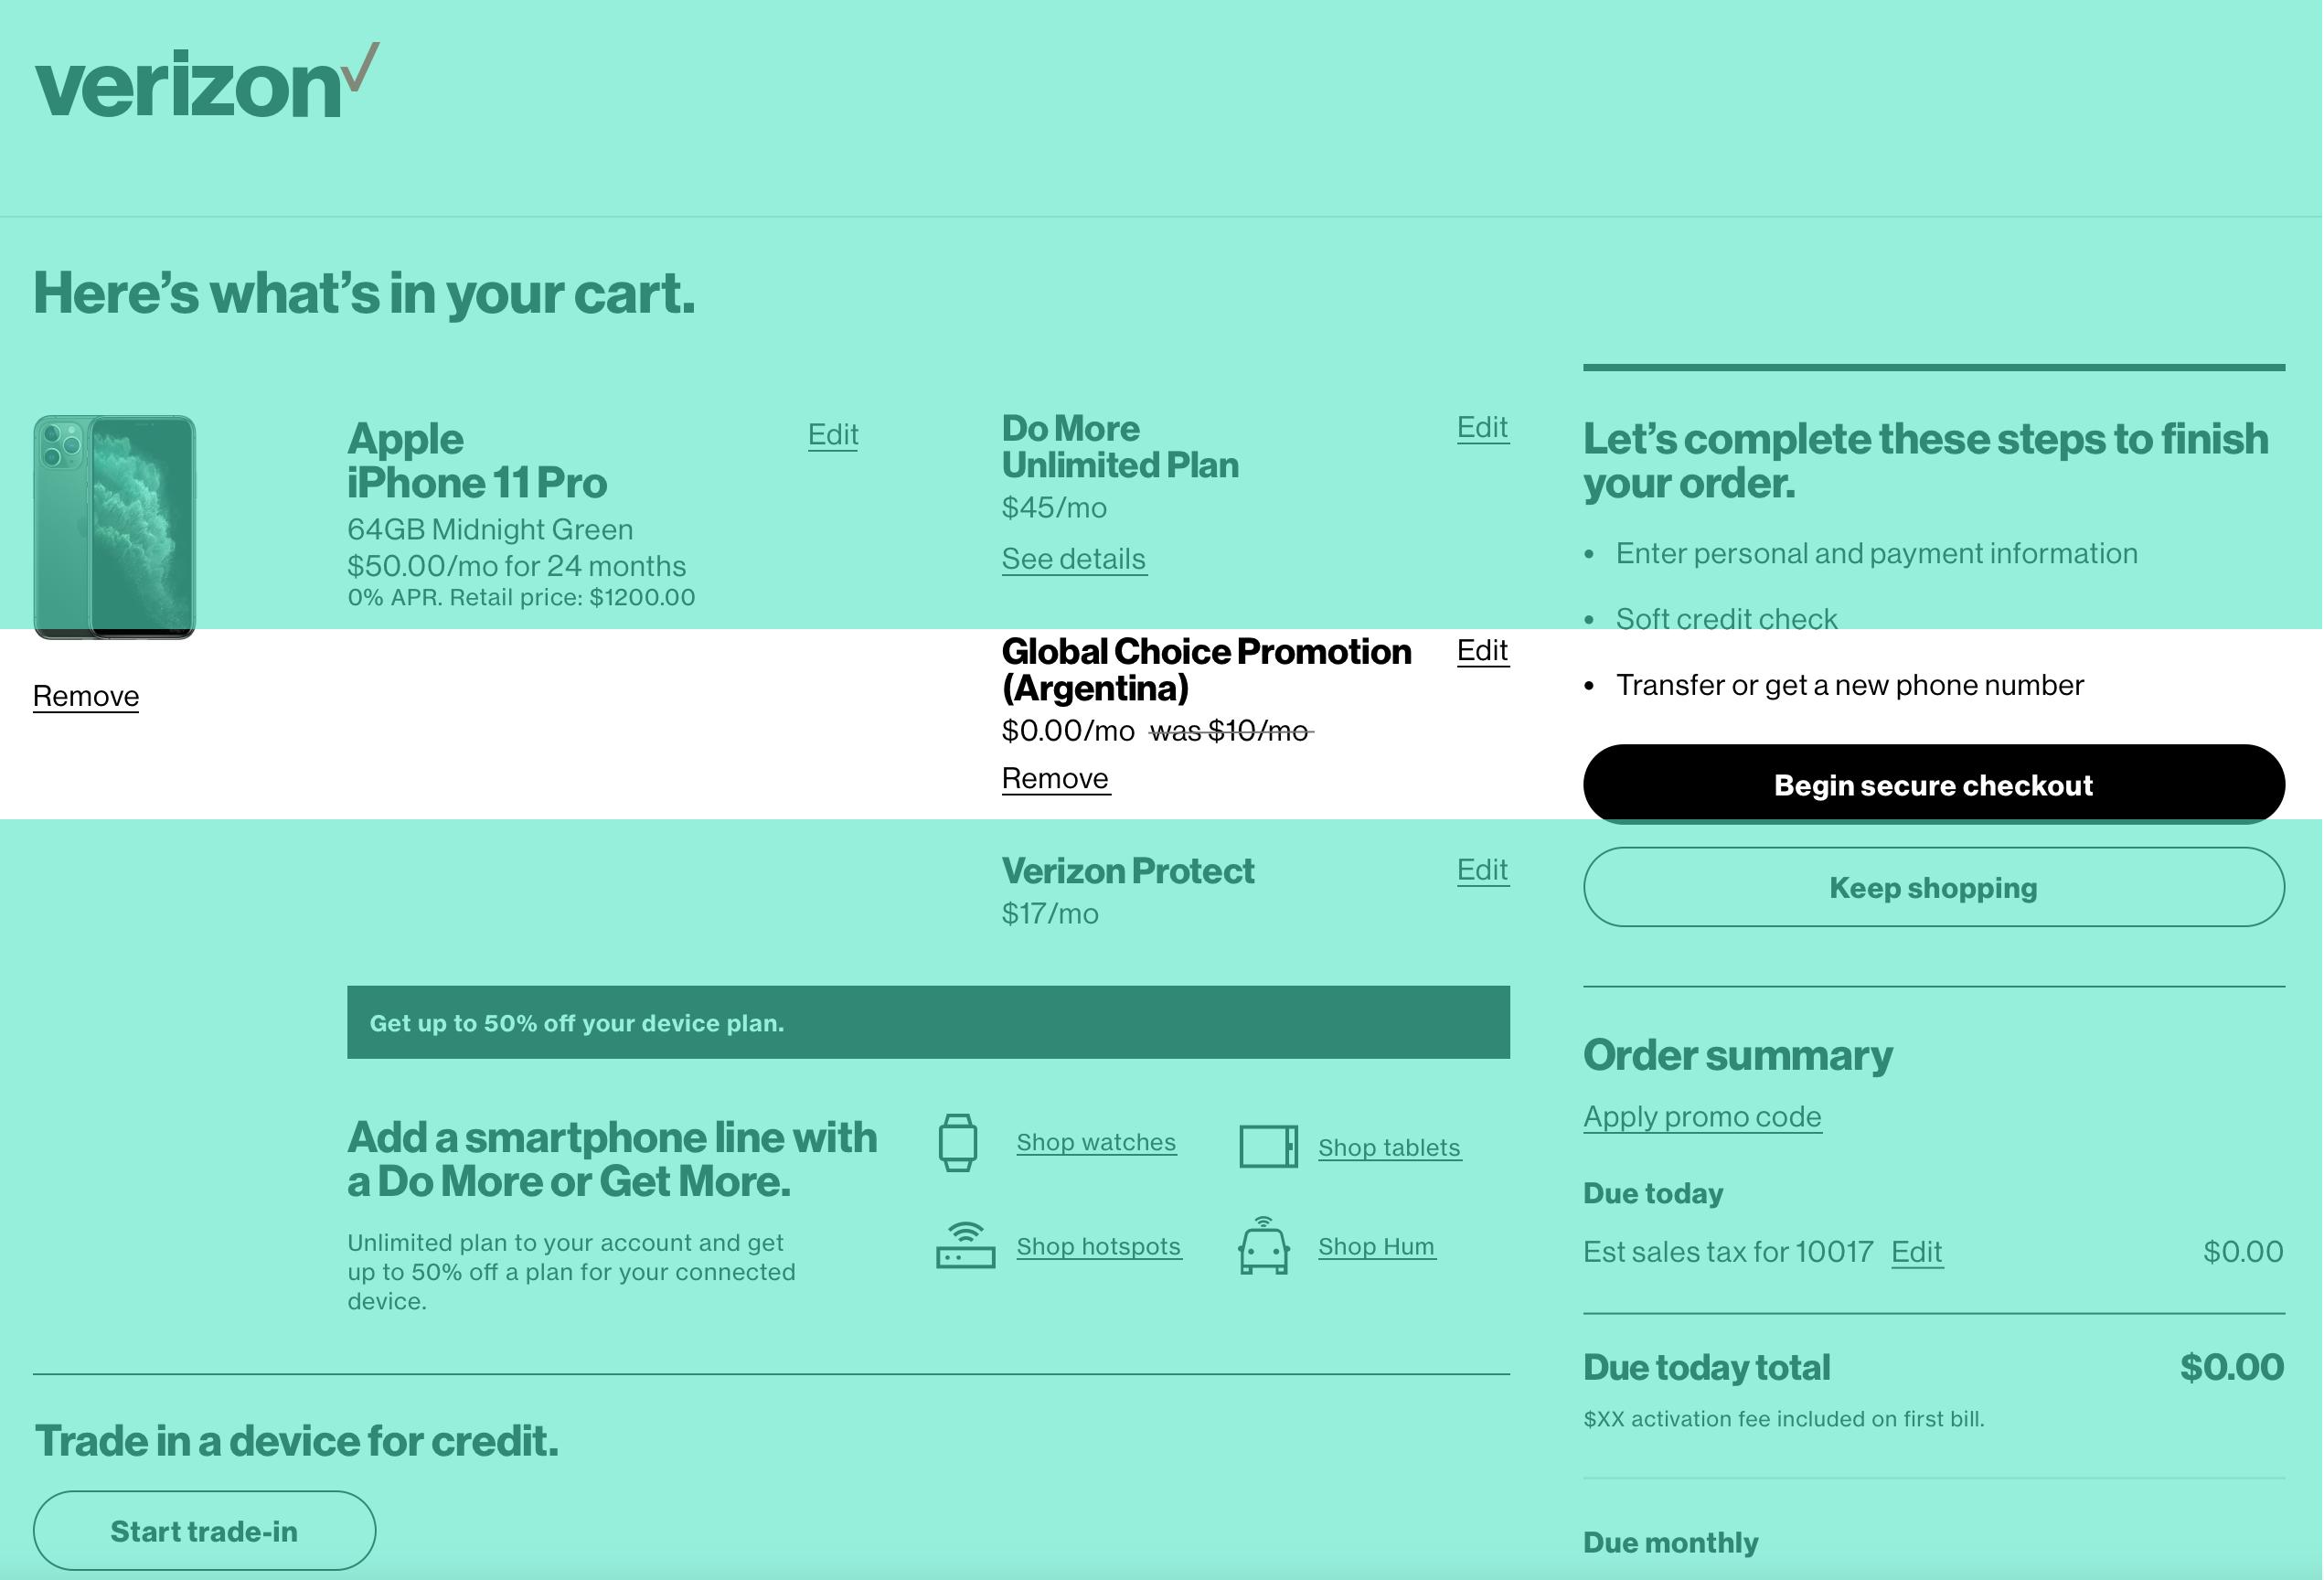The width and height of the screenshot is (2324, 1580).
Task: Start a device trade-in
Action: pos(204,1530)
